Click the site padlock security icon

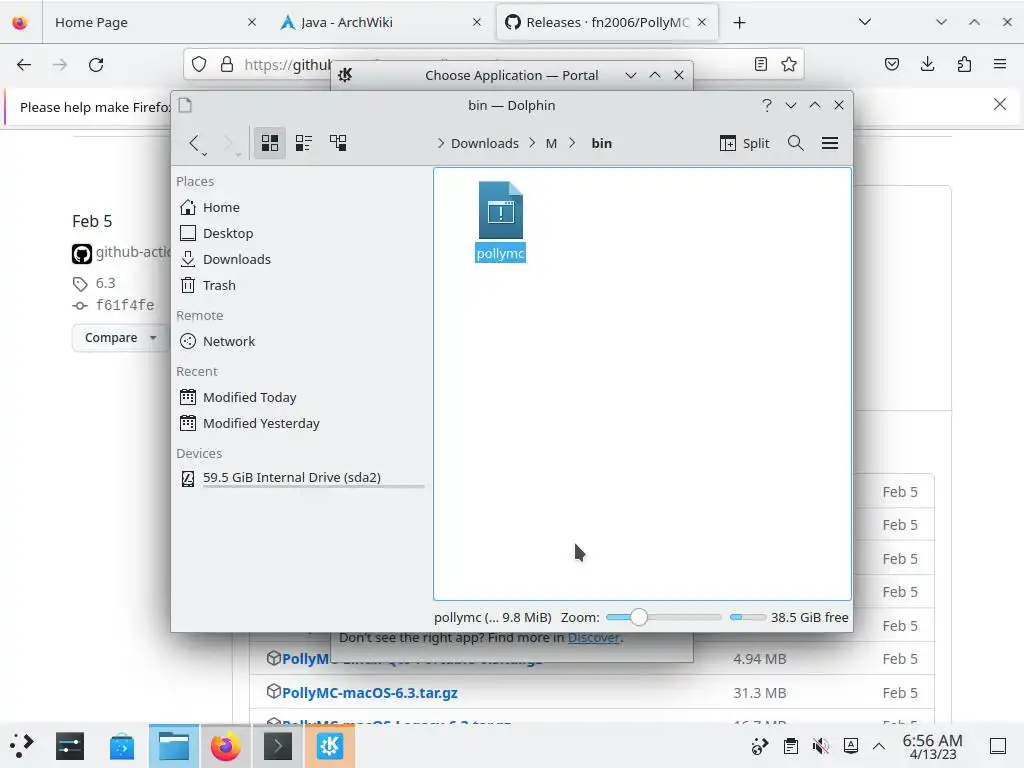tap(227, 64)
